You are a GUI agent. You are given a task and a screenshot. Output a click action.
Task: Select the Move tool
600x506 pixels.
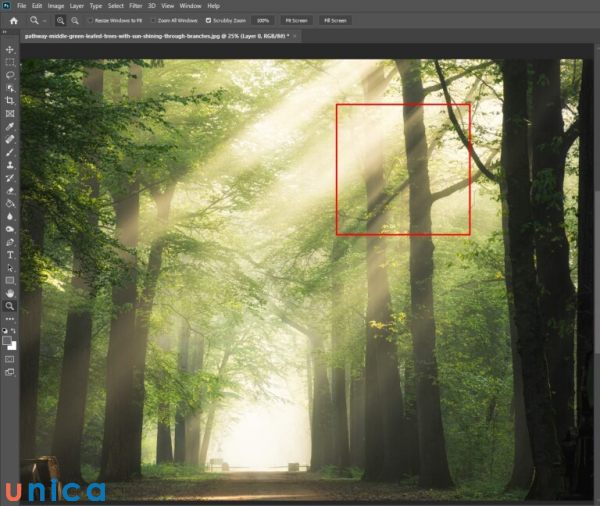point(10,49)
